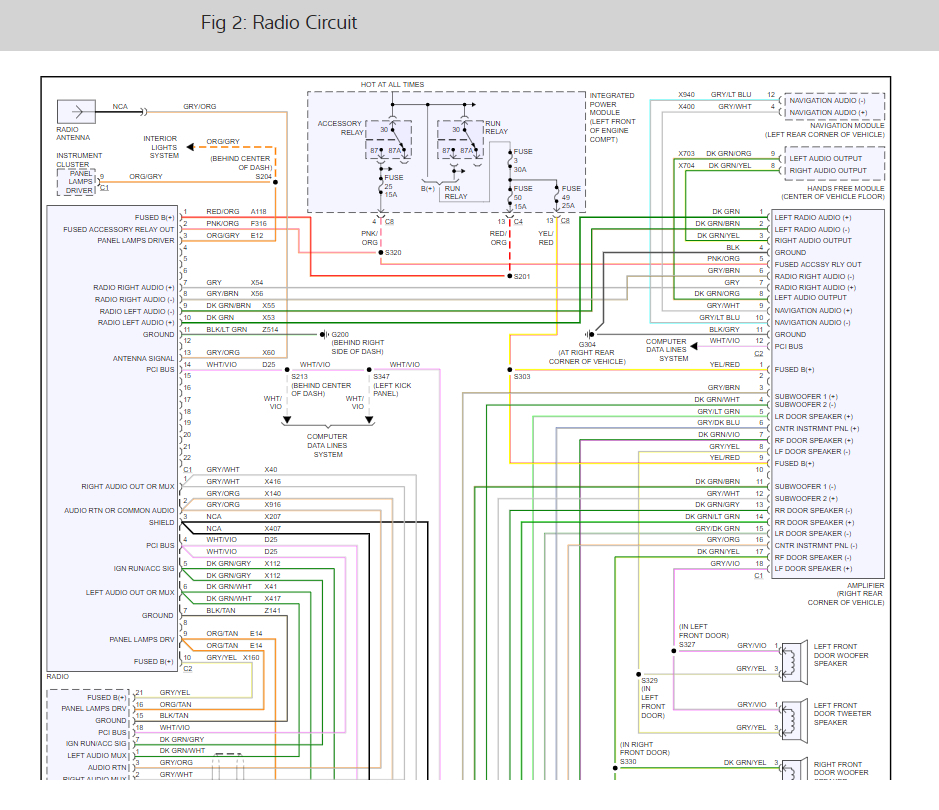Click the S327 splice in left front door

(674, 651)
